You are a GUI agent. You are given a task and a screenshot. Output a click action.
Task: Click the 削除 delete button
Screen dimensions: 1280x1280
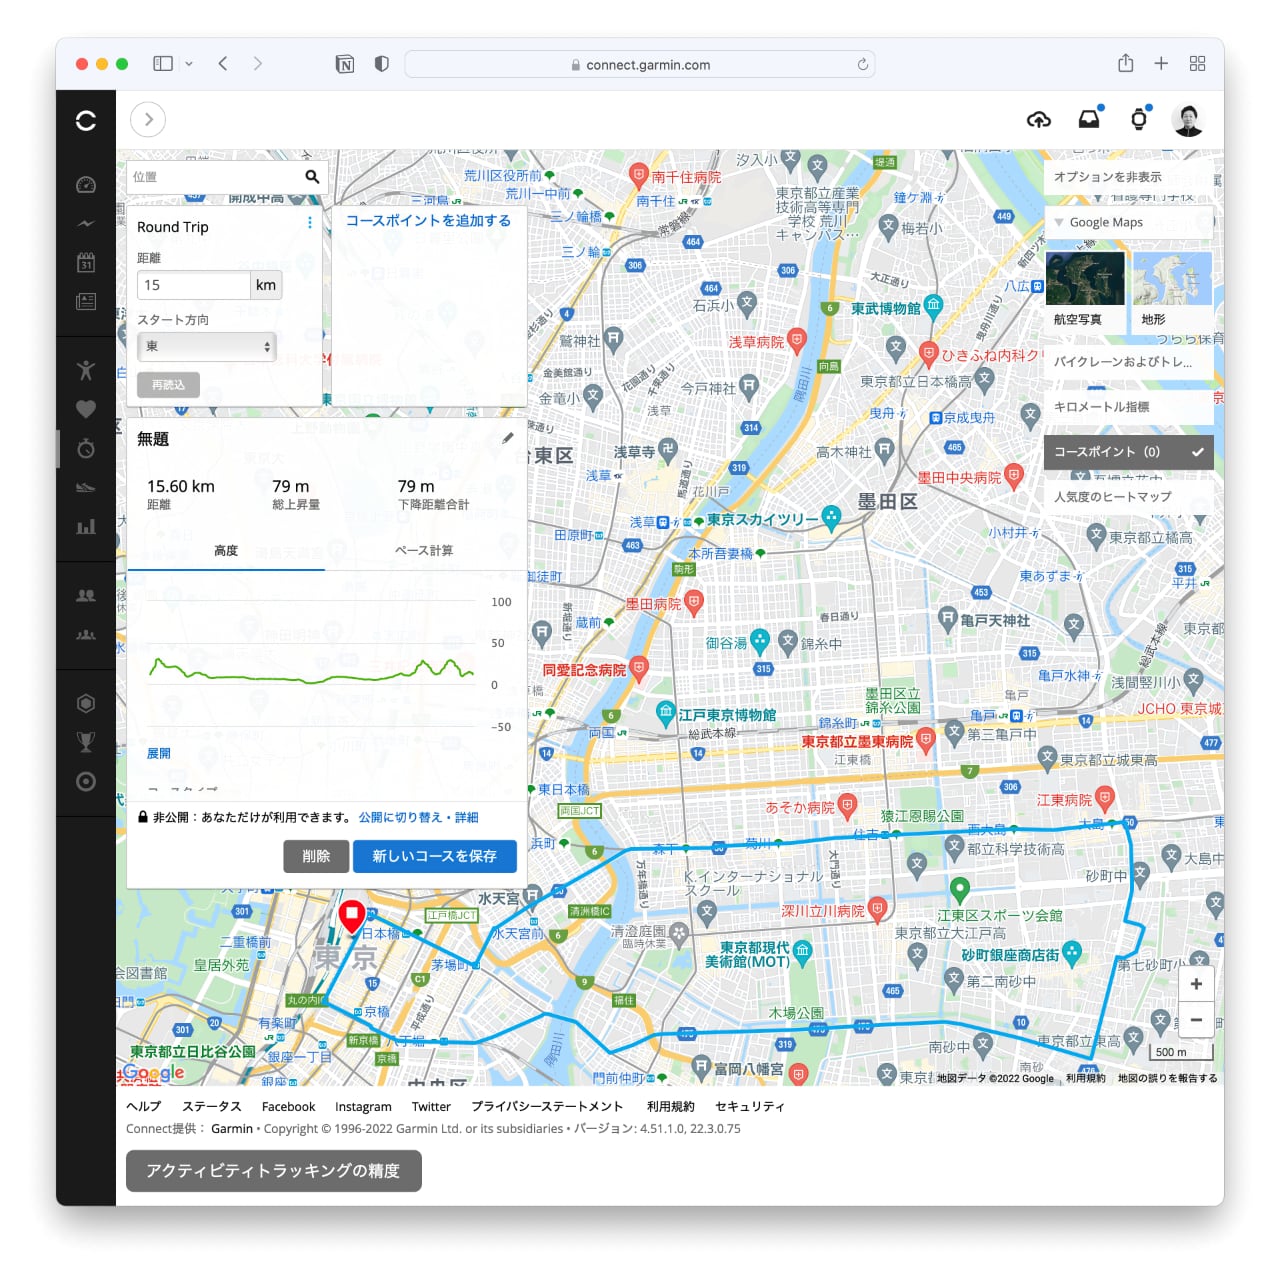[316, 856]
